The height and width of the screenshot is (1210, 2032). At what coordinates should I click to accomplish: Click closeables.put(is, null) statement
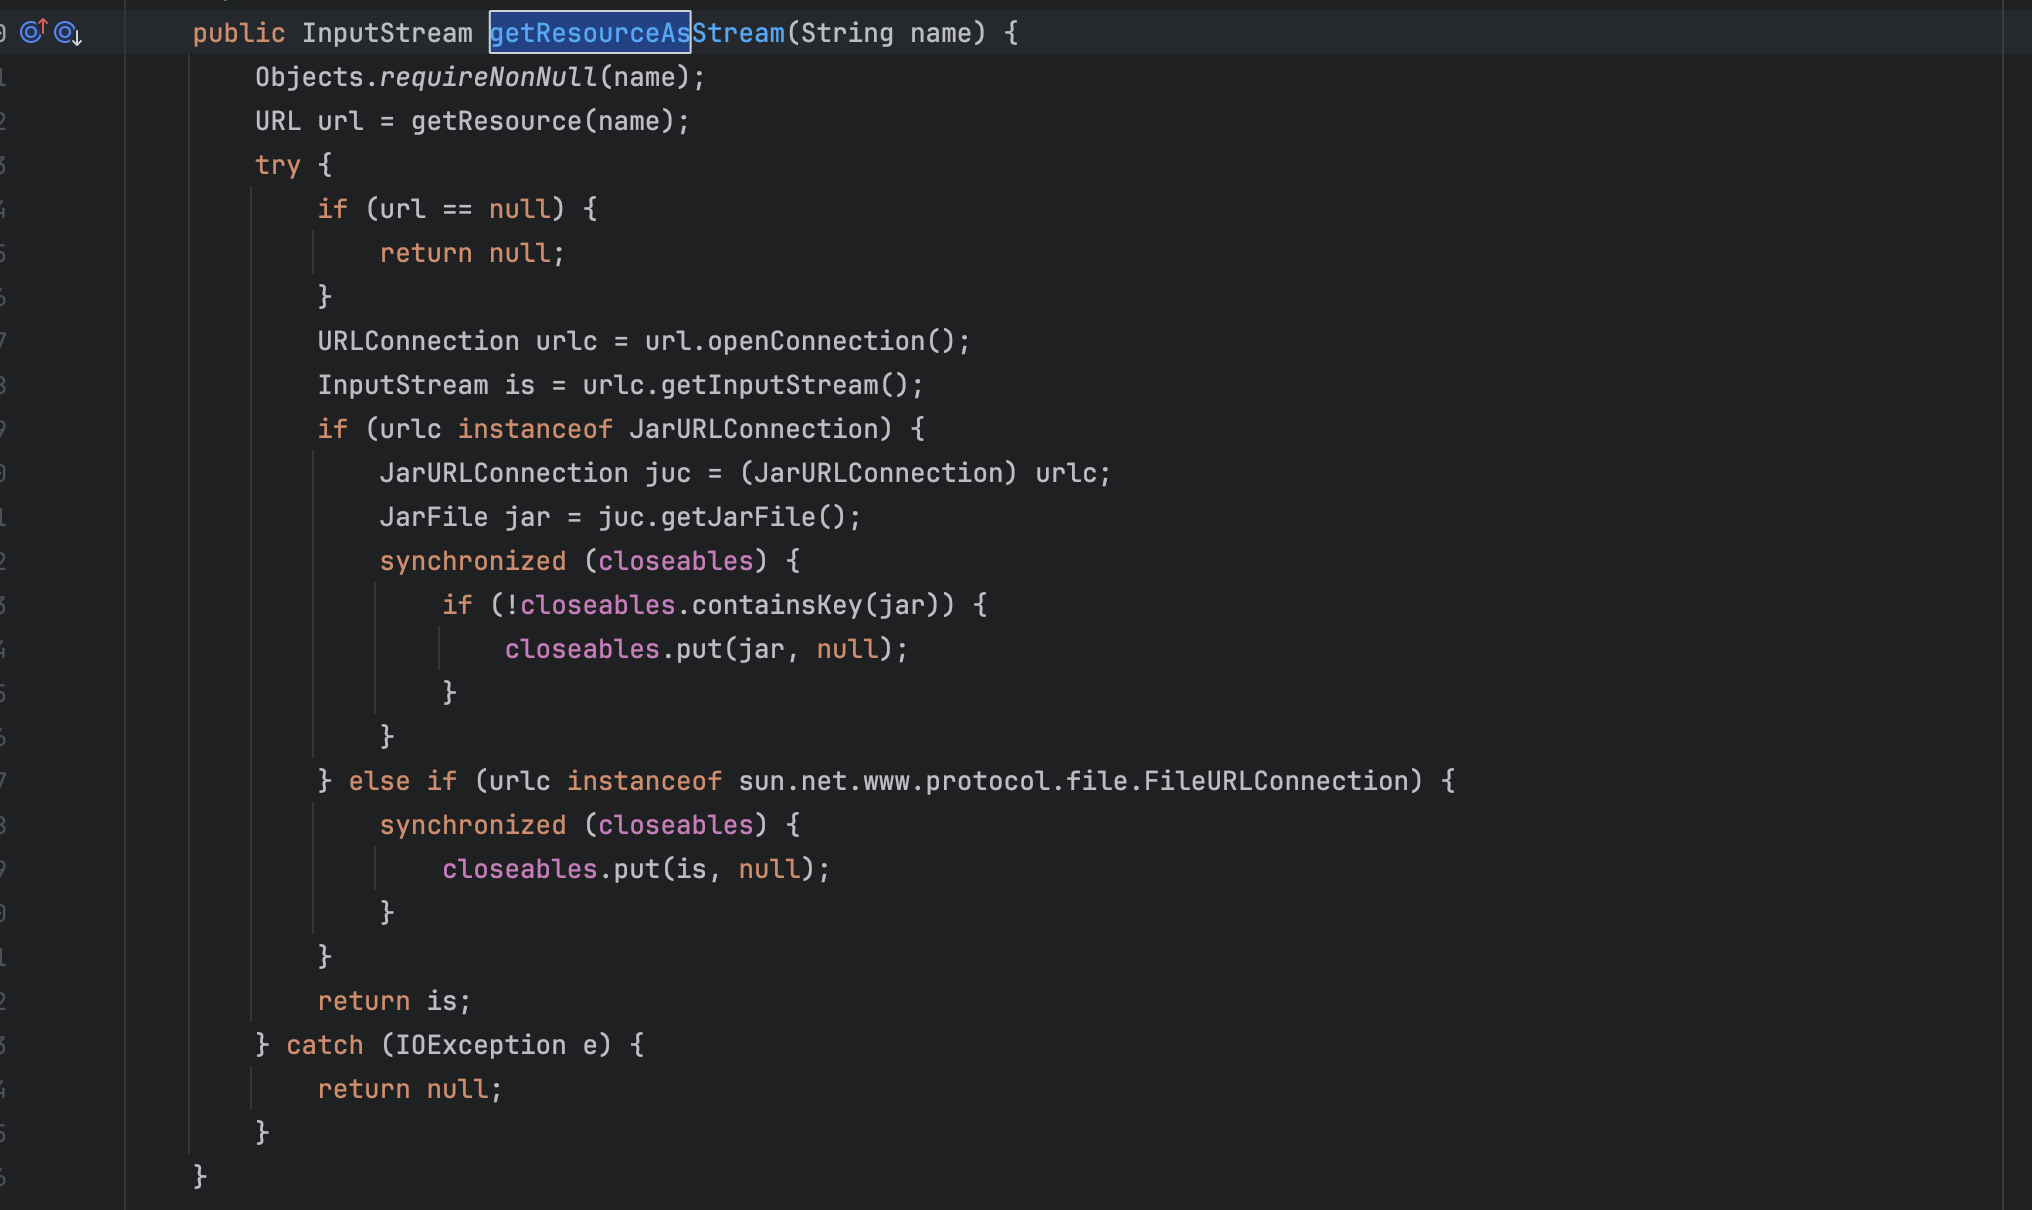[636, 869]
